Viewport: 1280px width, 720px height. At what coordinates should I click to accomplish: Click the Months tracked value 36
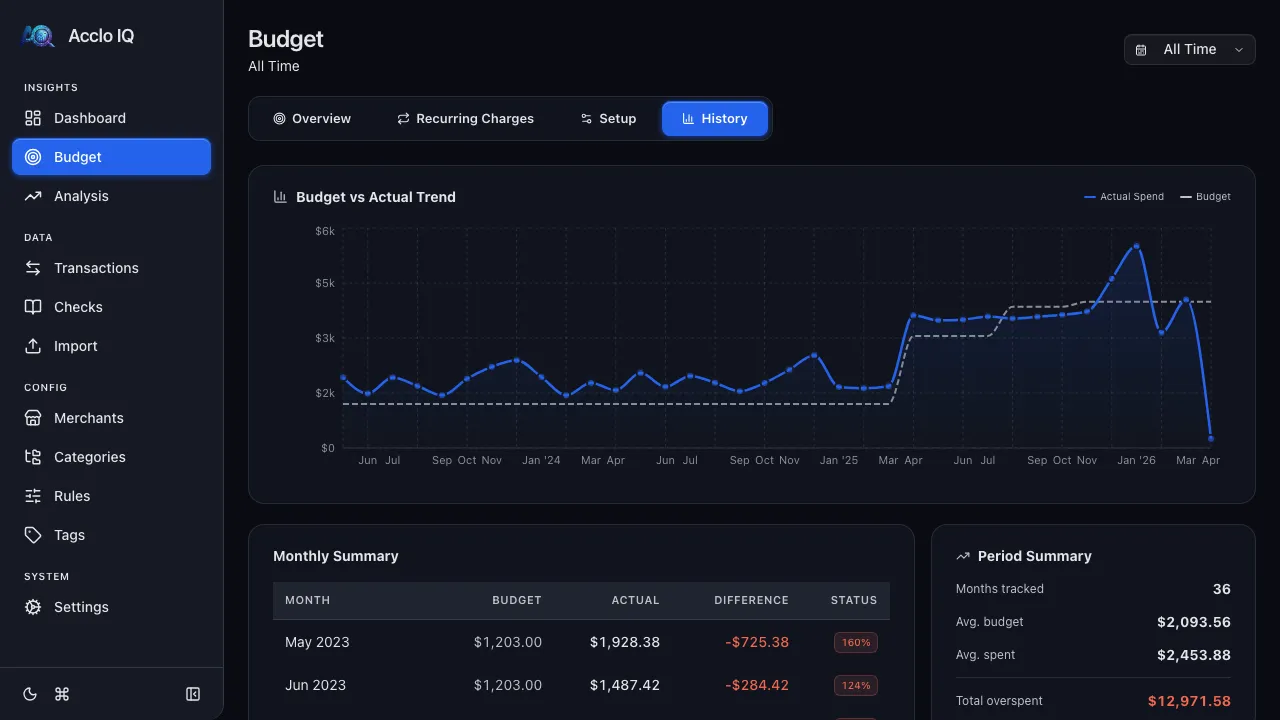(x=1222, y=589)
